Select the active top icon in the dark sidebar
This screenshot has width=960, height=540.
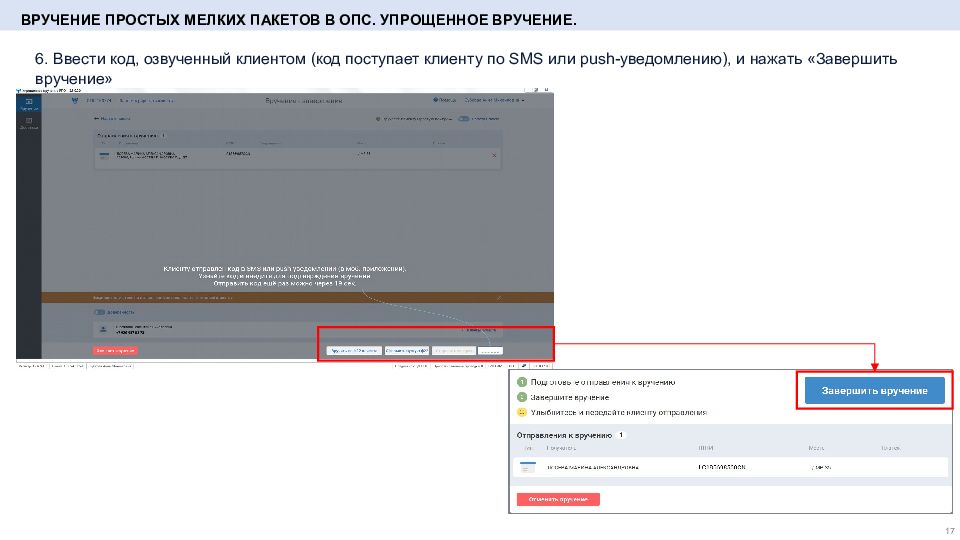29,104
